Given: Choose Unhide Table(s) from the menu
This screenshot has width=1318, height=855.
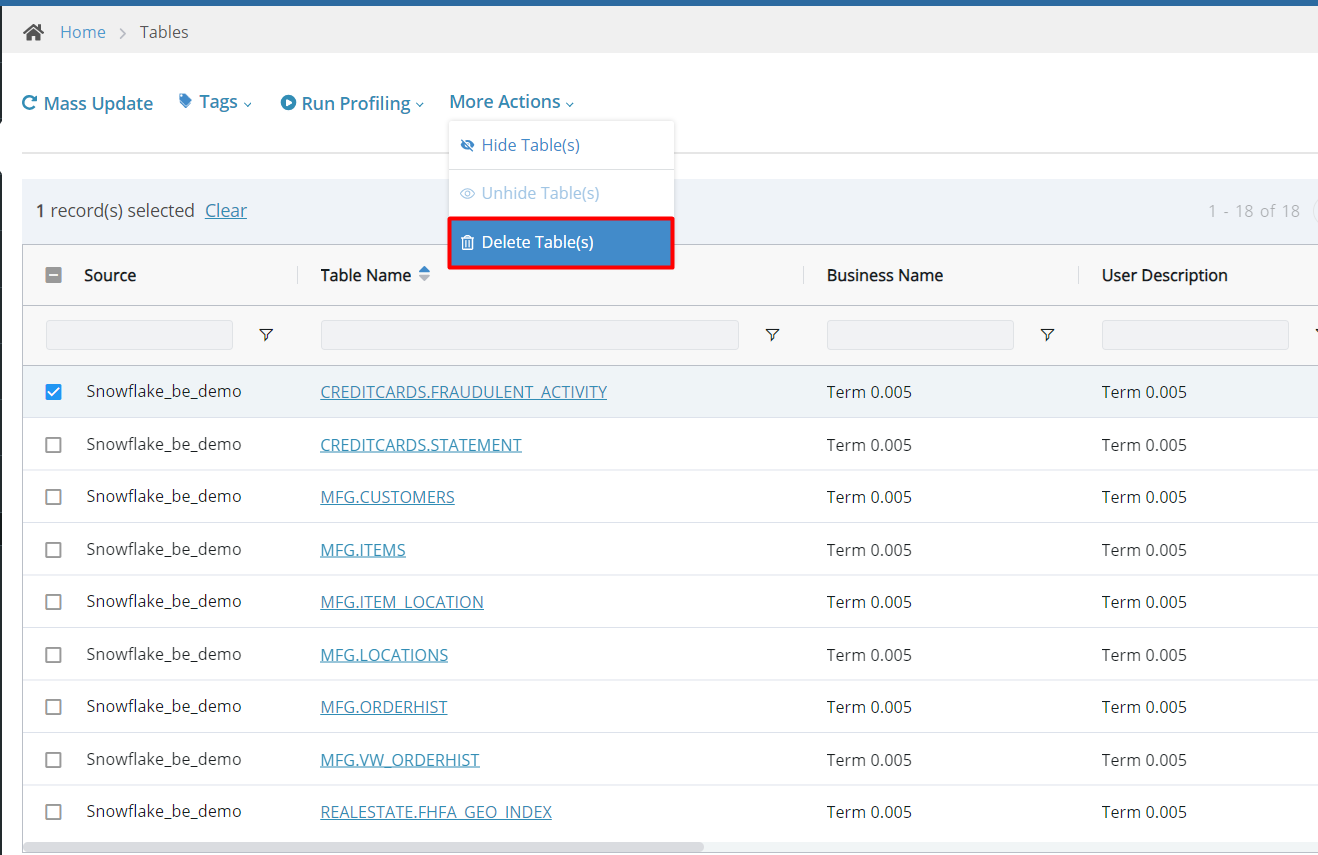Looking at the screenshot, I should click(x=561, y=193).
